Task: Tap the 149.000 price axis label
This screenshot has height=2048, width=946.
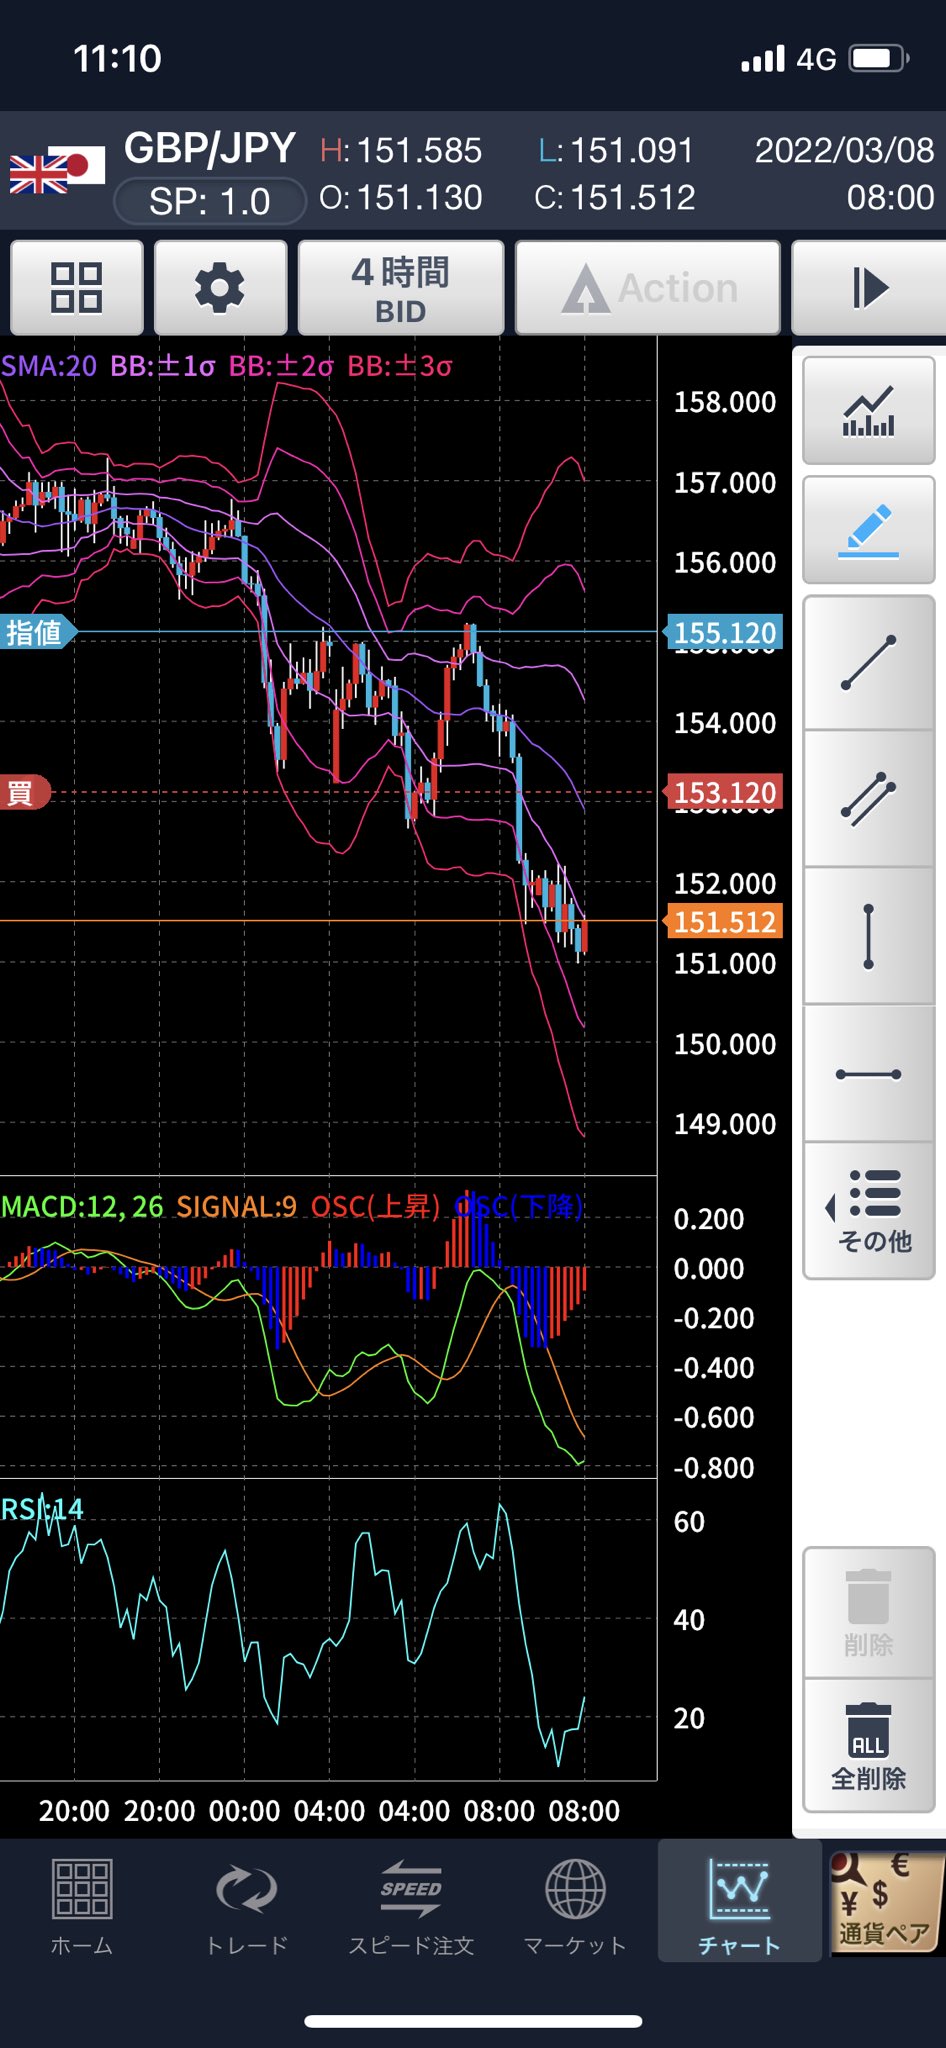Action: tap(725, 1124)
